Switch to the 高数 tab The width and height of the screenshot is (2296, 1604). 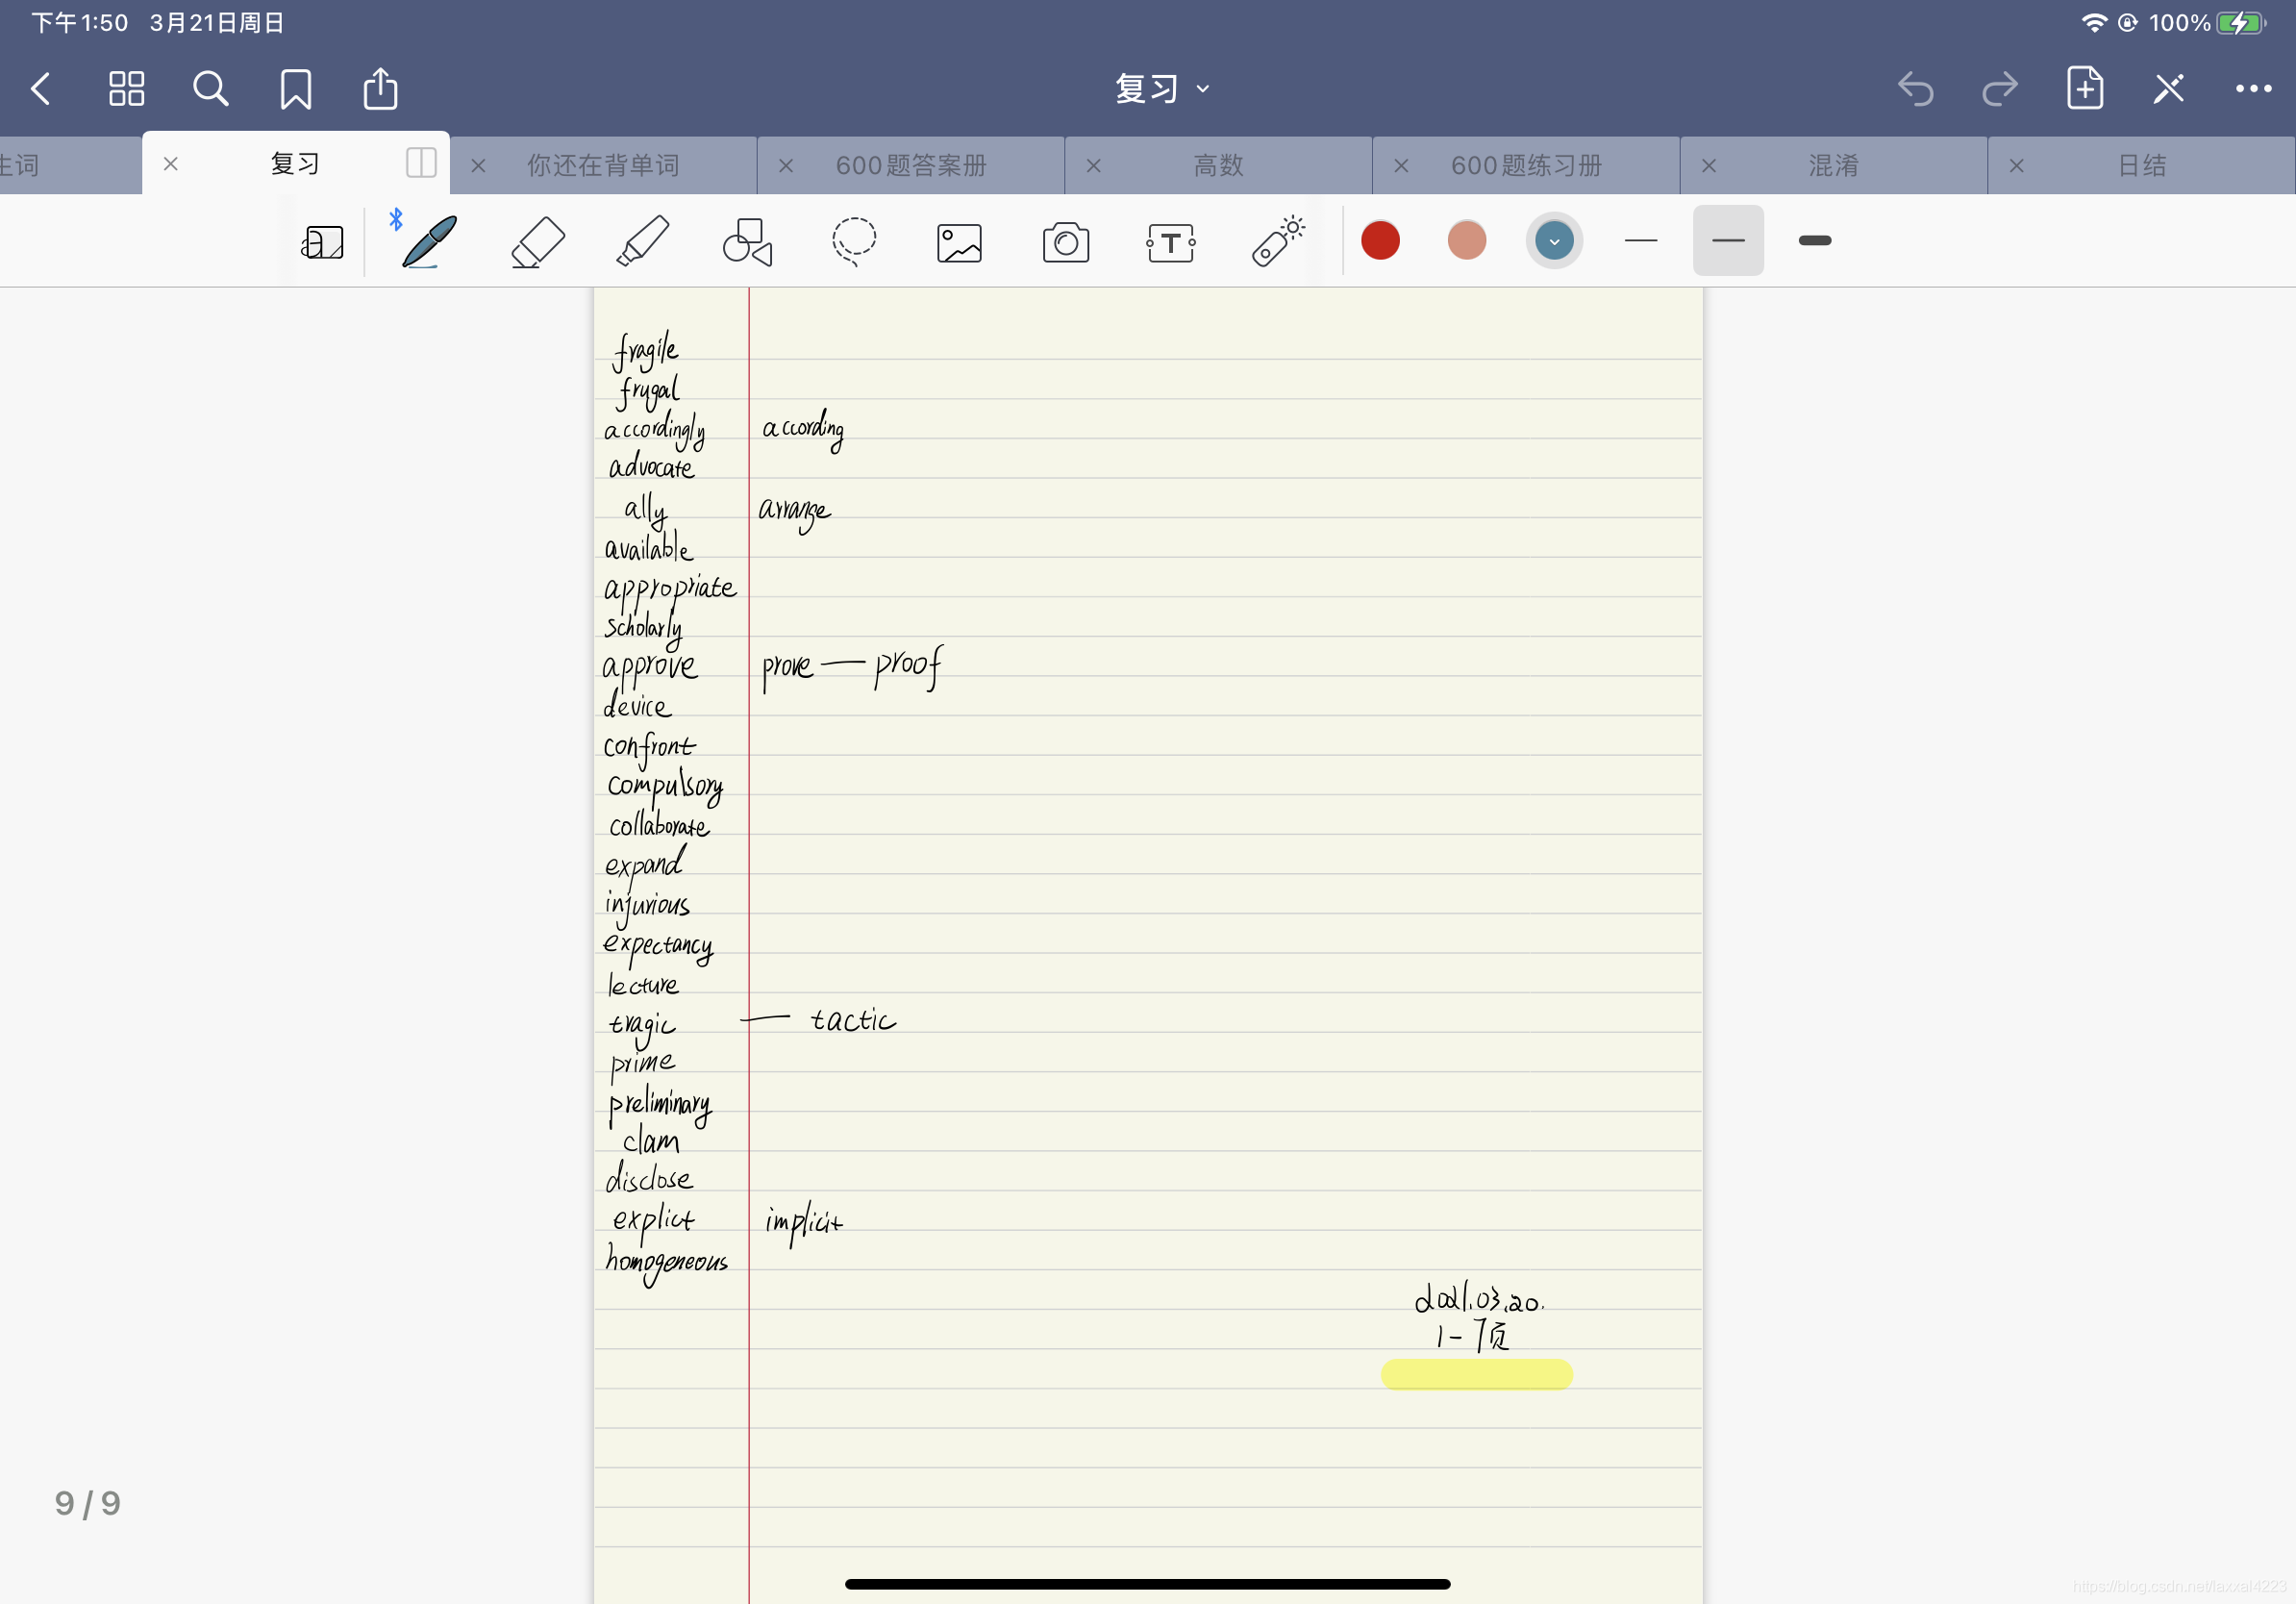click(1219, 165)
